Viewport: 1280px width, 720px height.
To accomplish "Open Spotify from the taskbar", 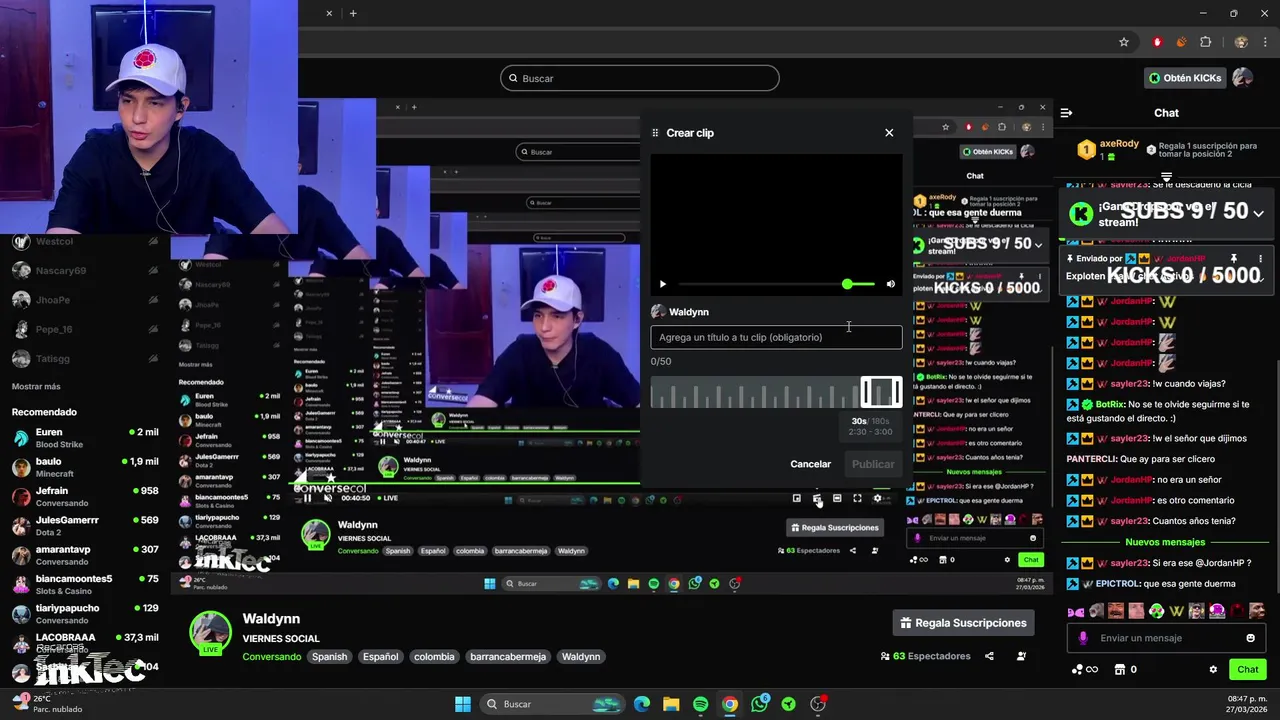I will click(x=700, y=704).
